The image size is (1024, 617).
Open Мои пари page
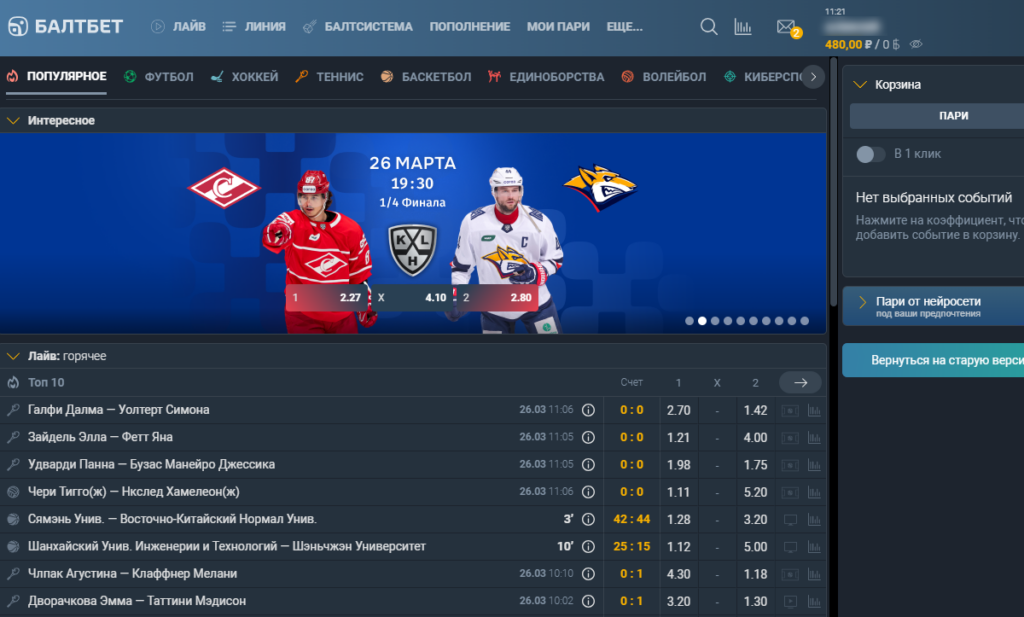coord(558,27)
